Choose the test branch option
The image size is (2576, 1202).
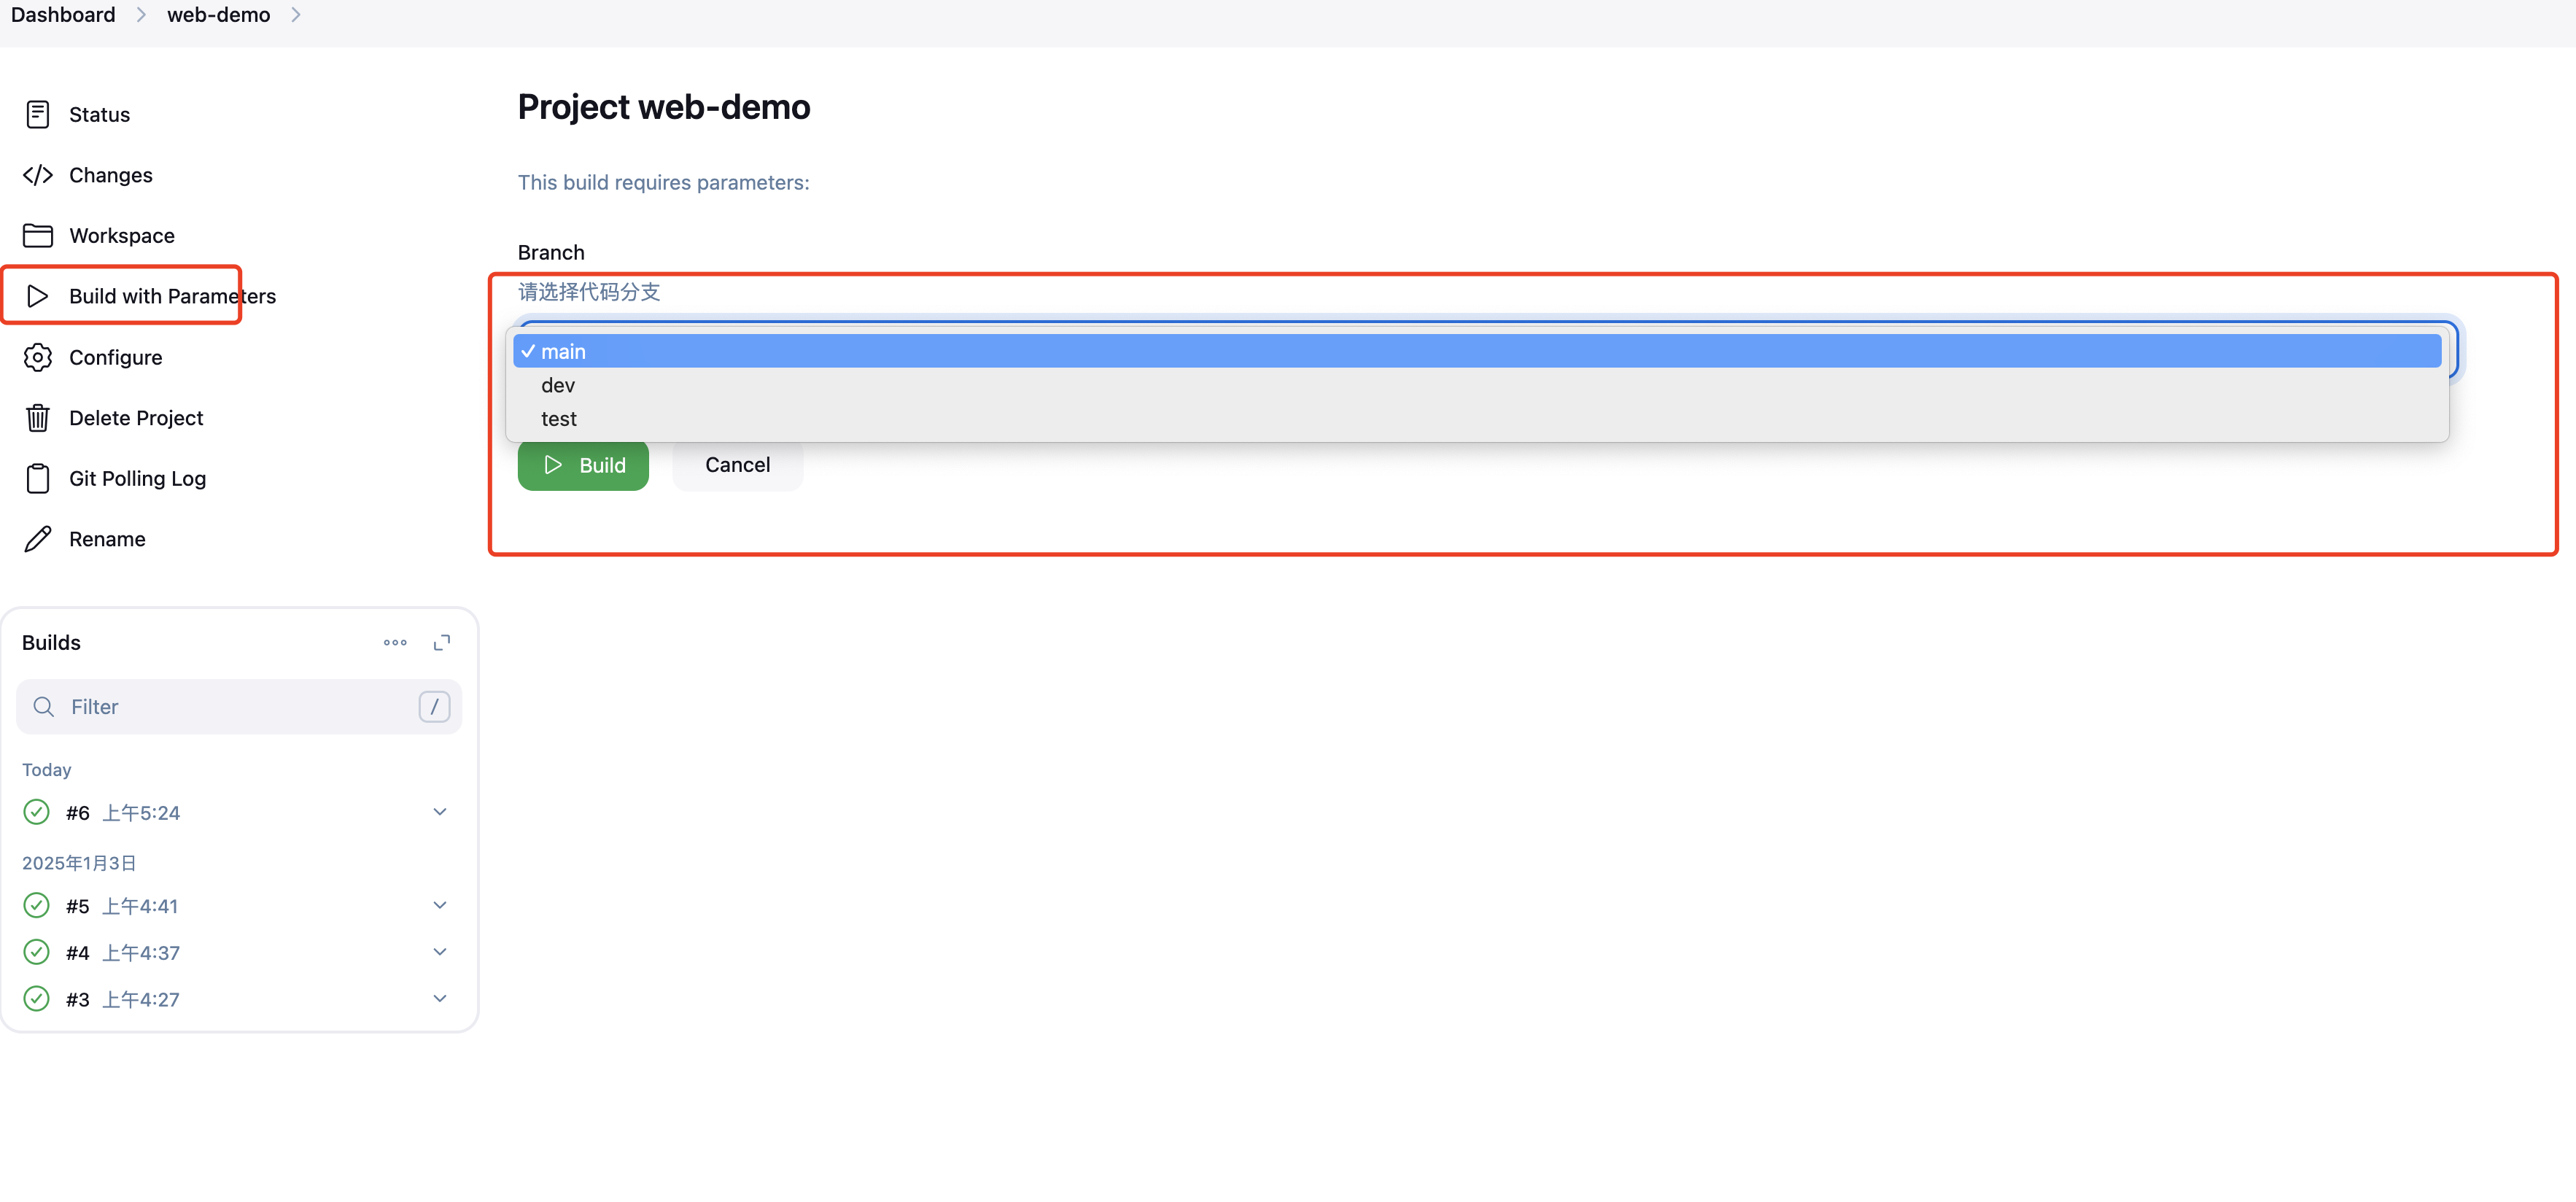click(x=559, y=419)
